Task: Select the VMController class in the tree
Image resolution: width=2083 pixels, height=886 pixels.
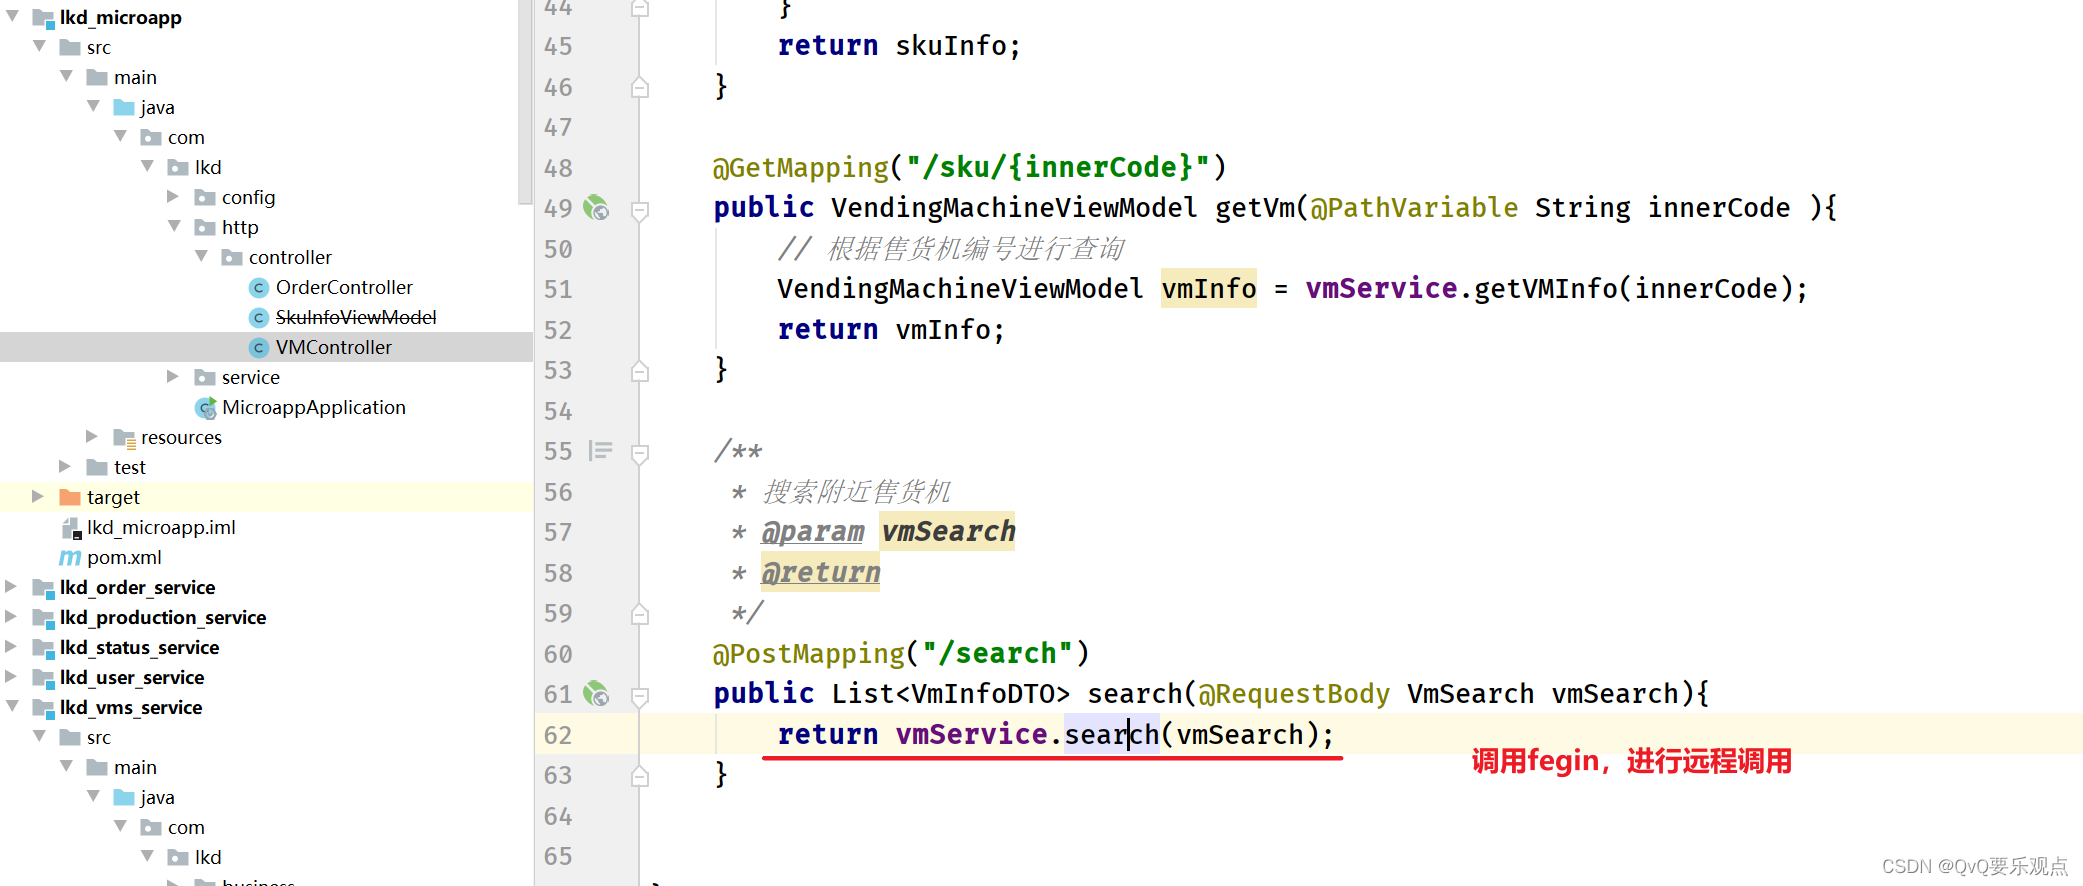Action: point(333,347)
